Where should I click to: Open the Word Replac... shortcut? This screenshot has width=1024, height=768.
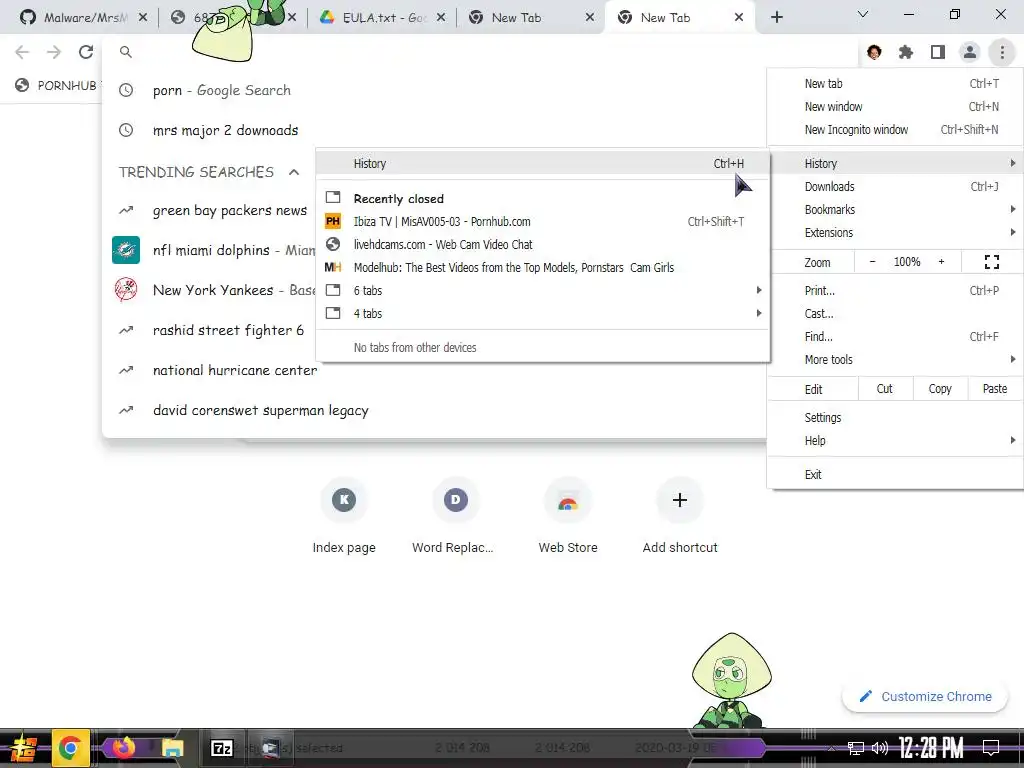455,517
